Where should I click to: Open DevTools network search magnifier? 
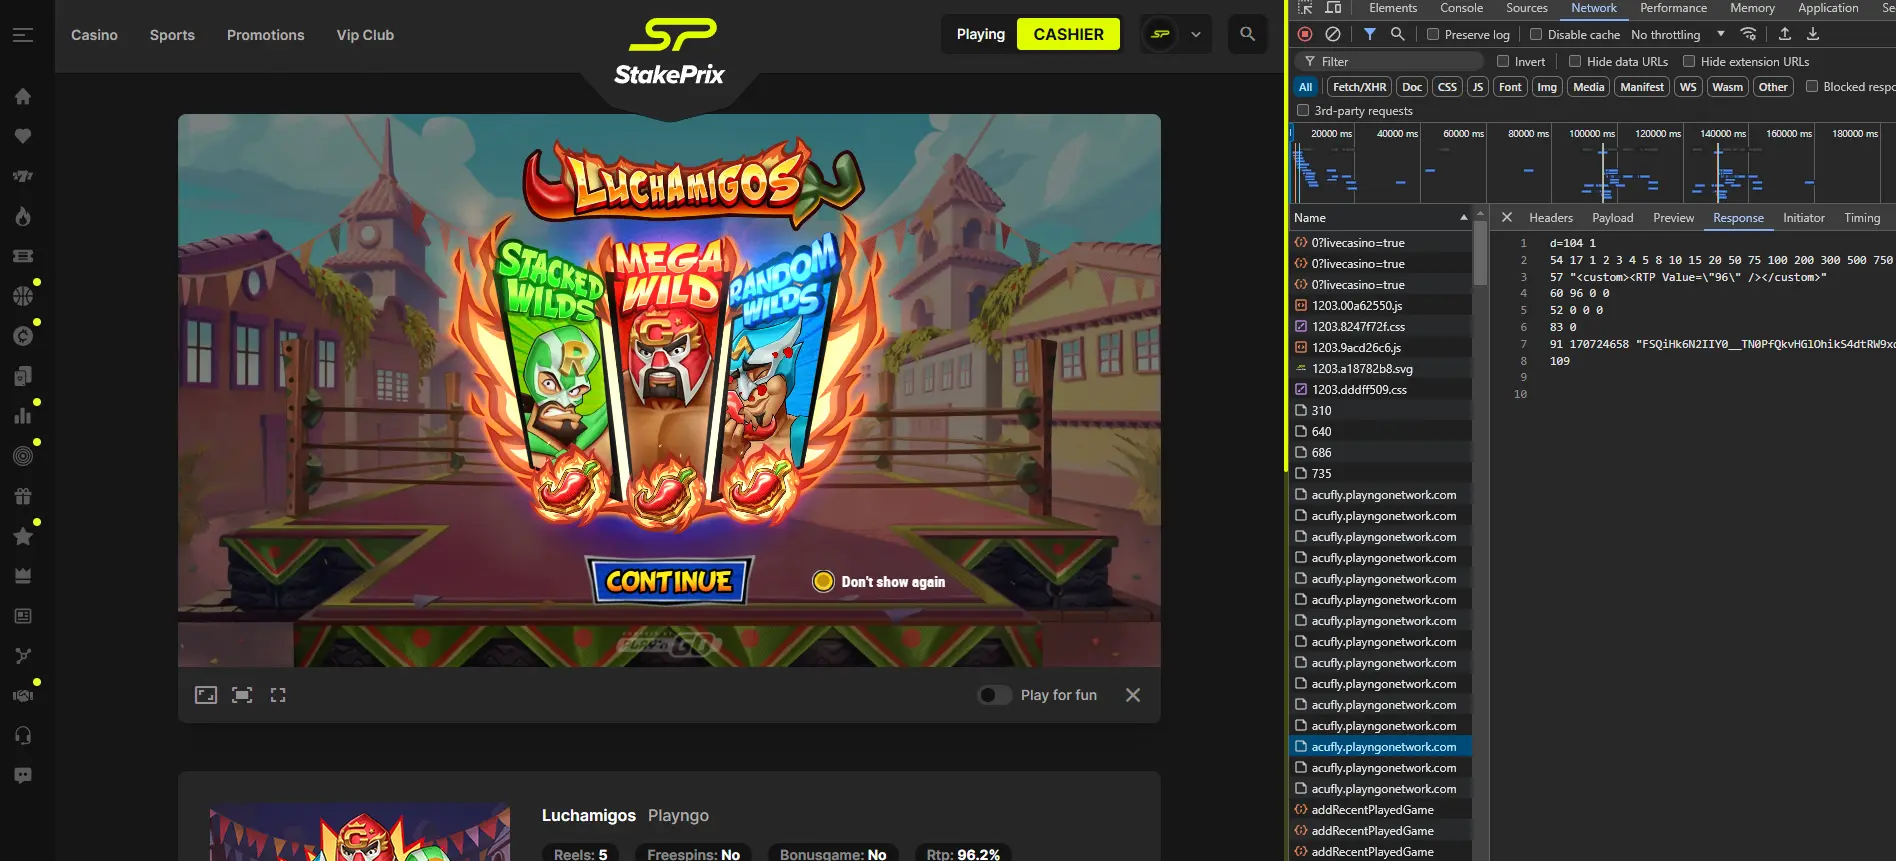(1398, 34)
